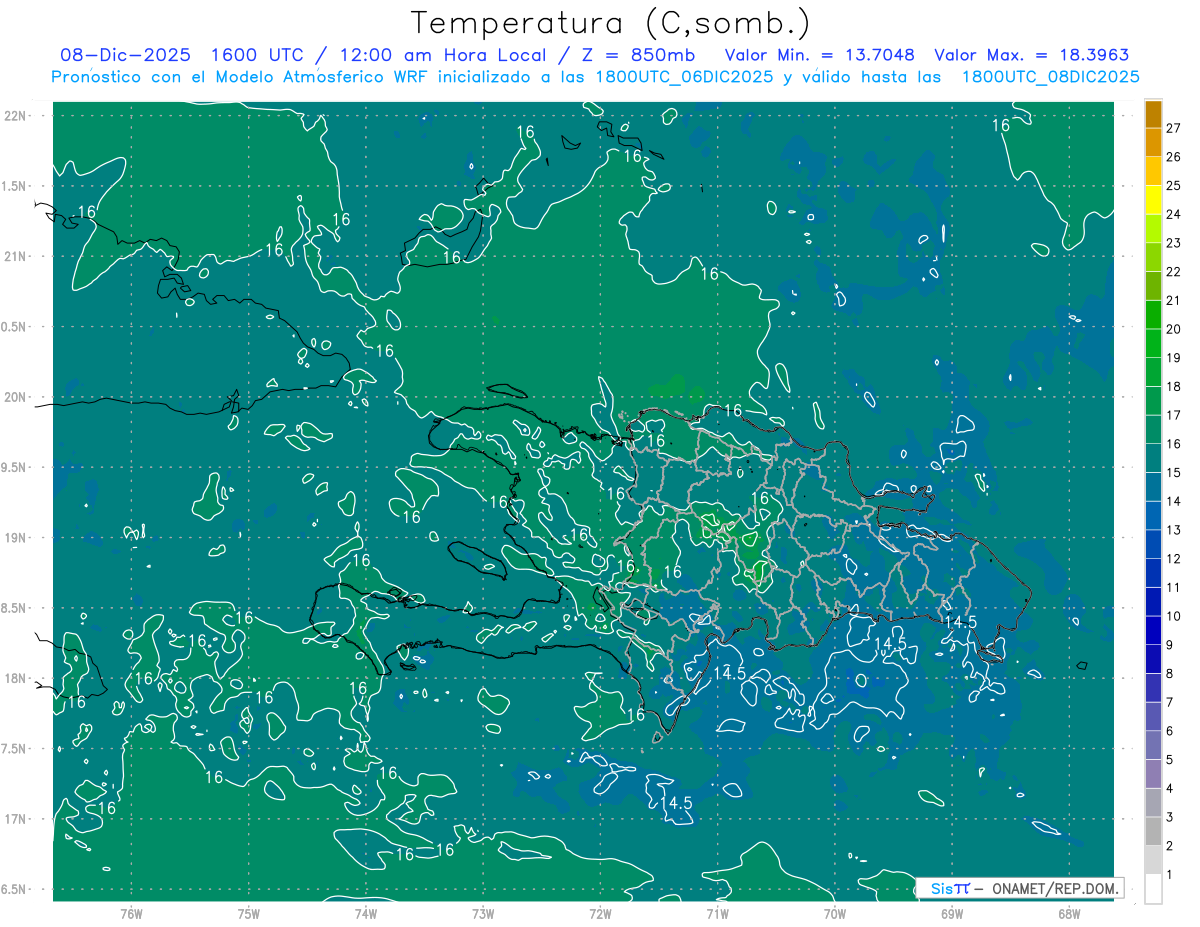
Task: Click the "71W" longitude axis label
Action: tap(717, 913)
